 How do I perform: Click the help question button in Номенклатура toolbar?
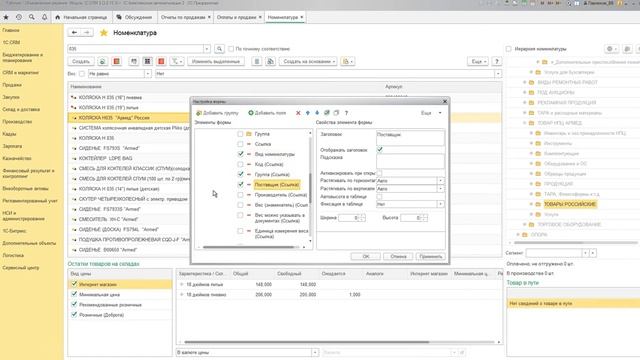497,62
